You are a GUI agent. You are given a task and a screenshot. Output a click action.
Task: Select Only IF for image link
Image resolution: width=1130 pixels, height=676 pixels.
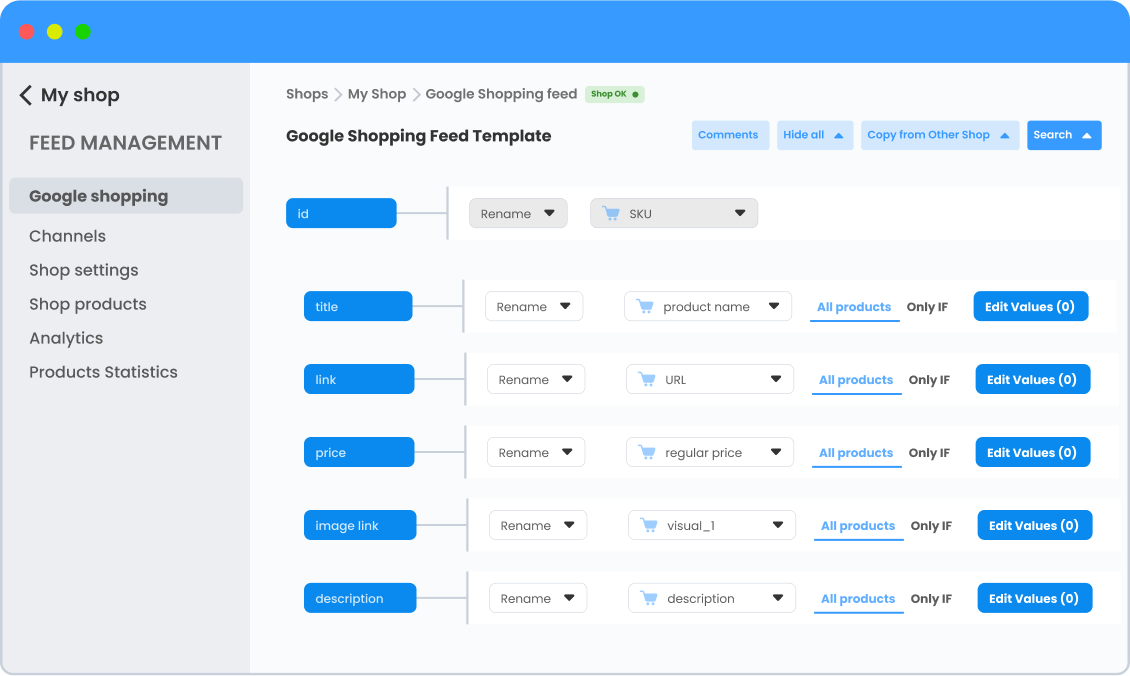pos(931,526)
